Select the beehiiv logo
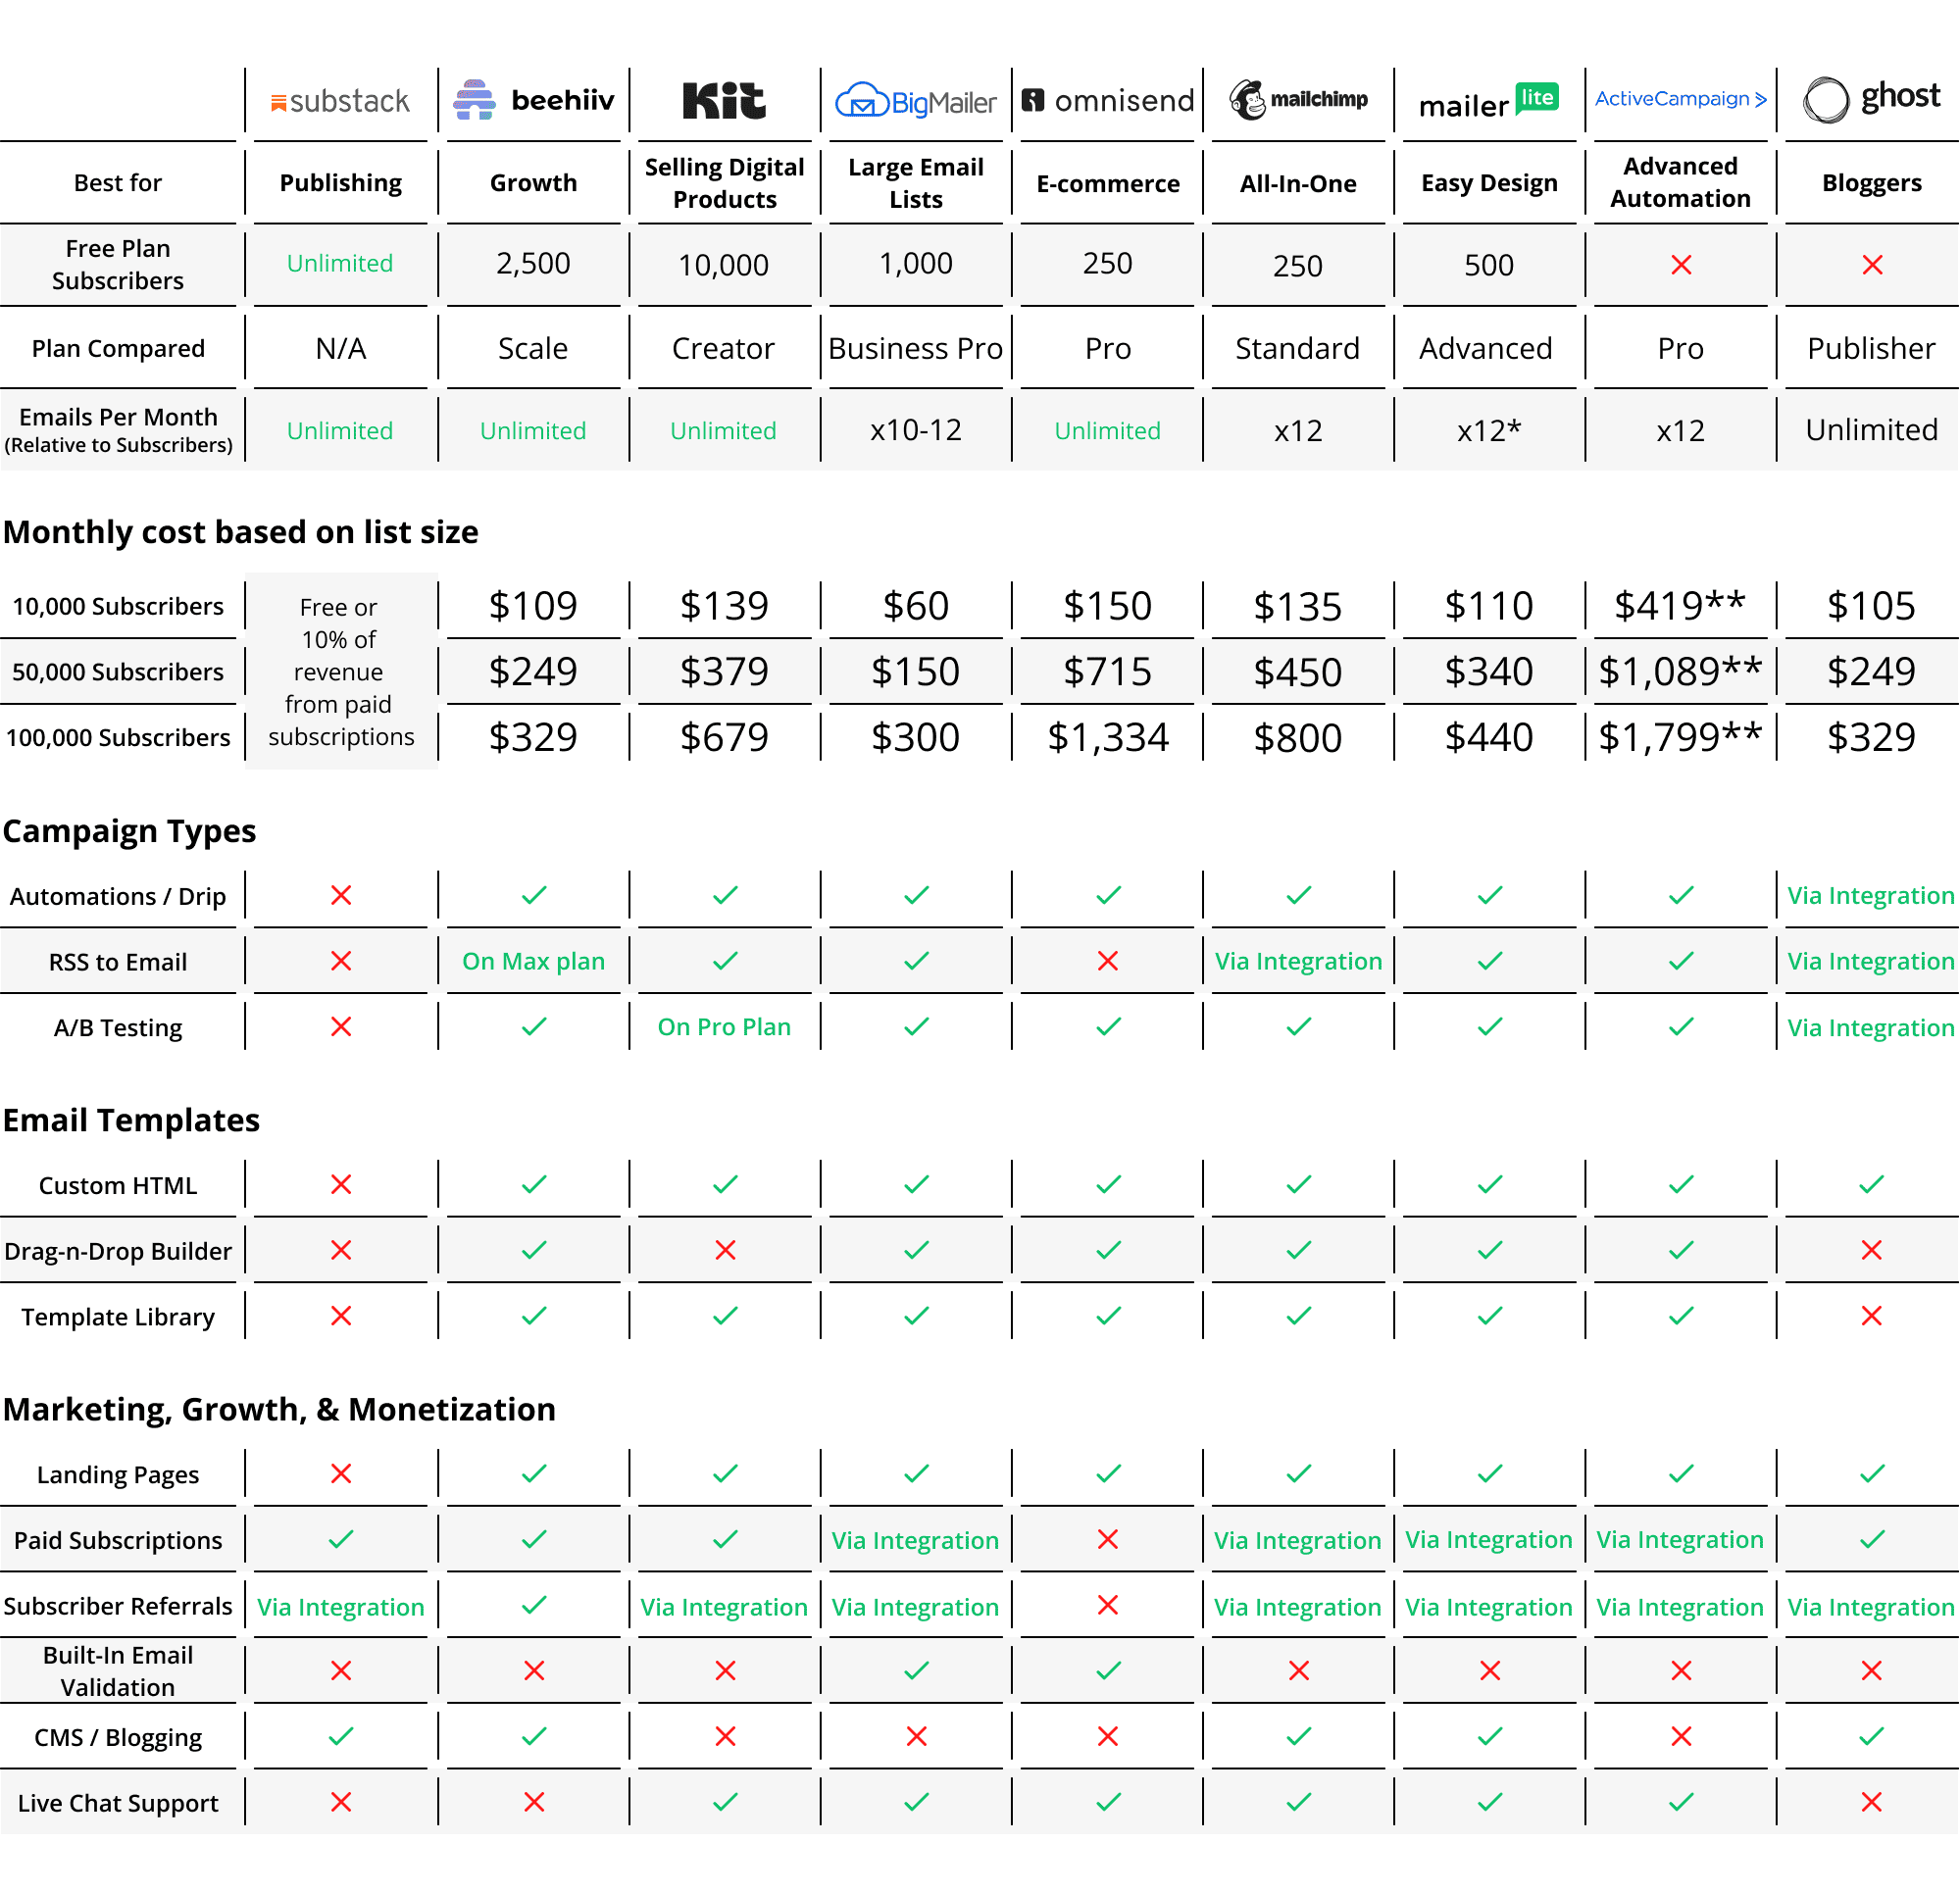 (x=533, y=100)
